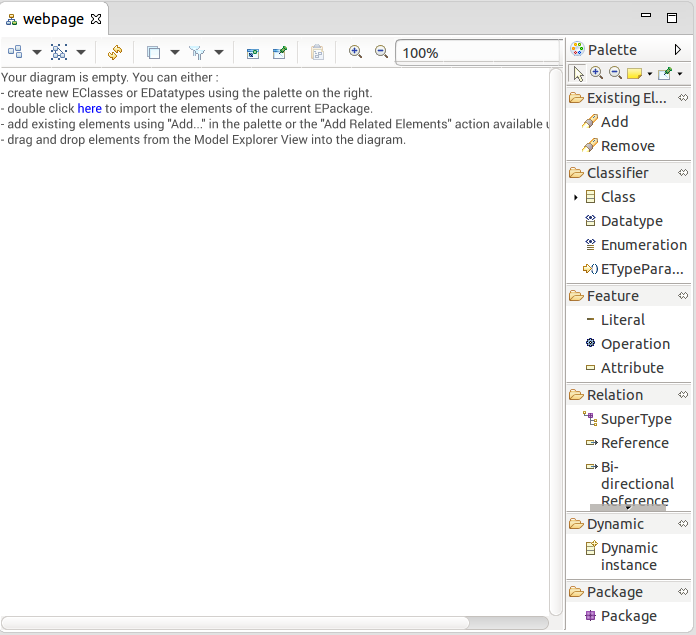Click the blue 'here' import link

(90, 109)
